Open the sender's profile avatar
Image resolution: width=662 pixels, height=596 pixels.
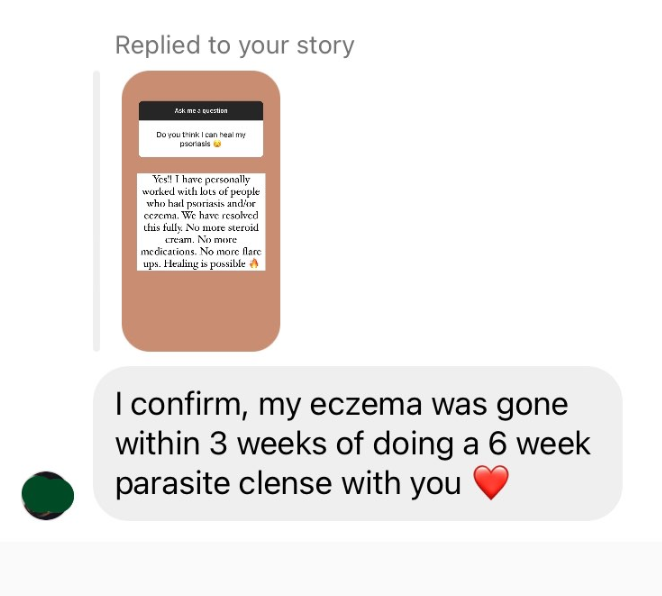(48, 496)
